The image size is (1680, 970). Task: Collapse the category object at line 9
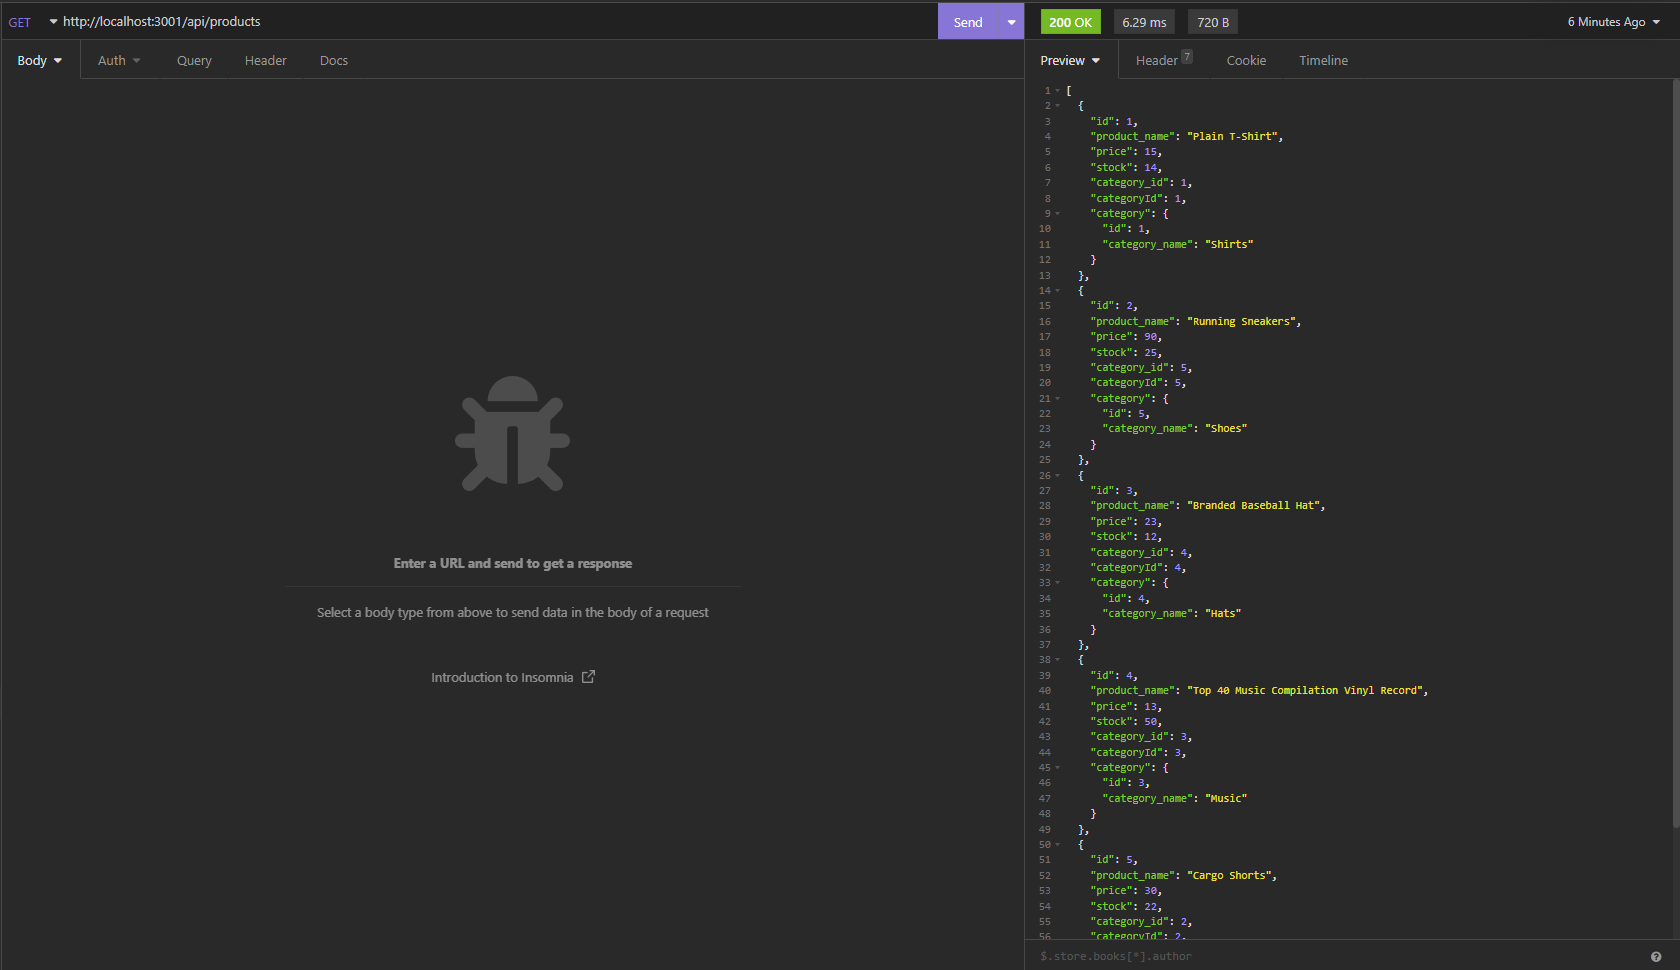coord(1058,214)
